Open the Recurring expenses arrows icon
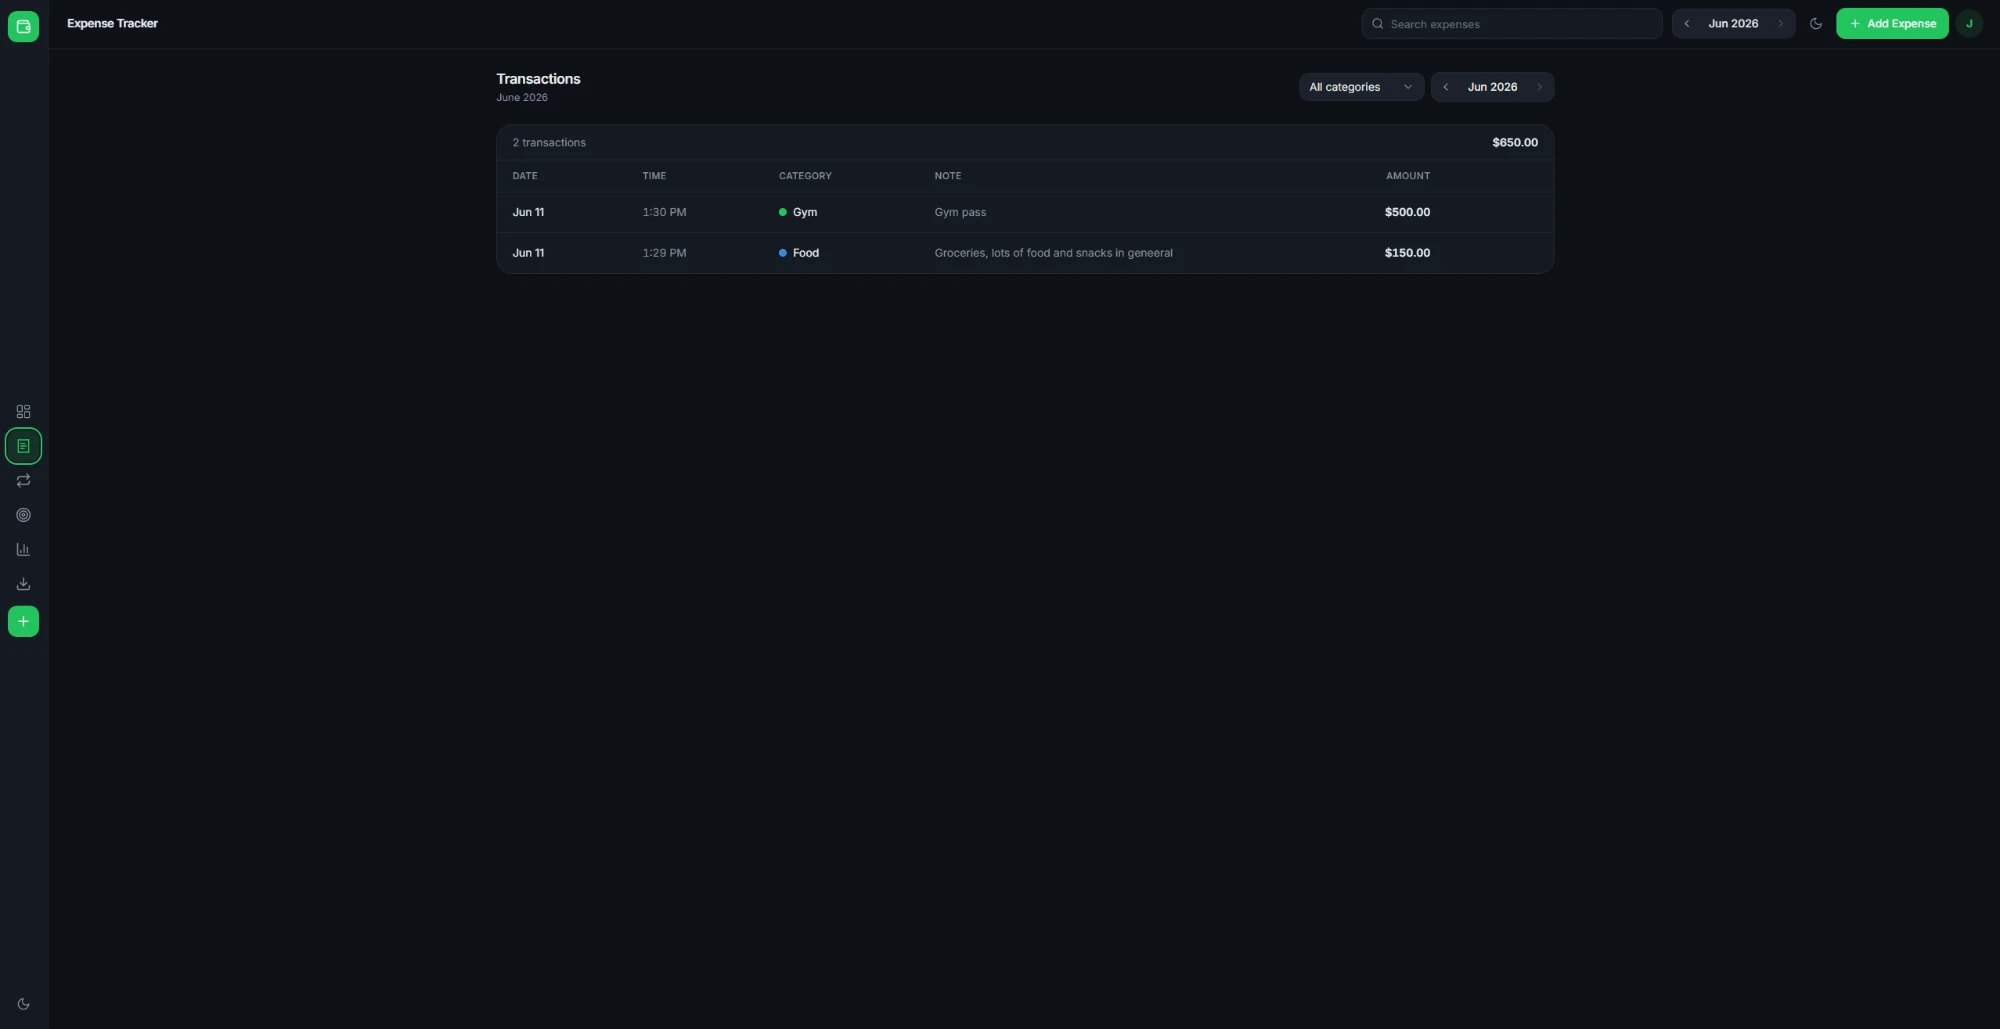The image size is (2000, 1029). tap(23, 481)
